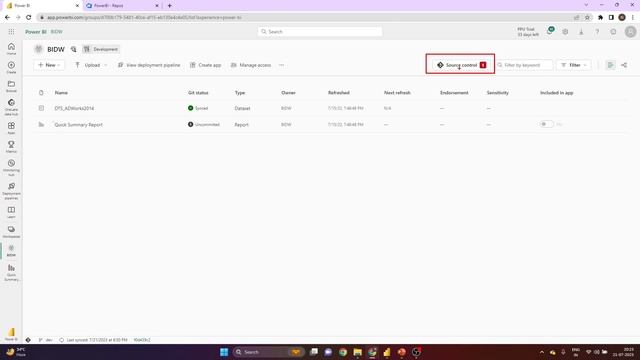Image resolution: width=640 pixels, height=360 pixels.
Task: Open Source control panel
Action: coord(461,65)
